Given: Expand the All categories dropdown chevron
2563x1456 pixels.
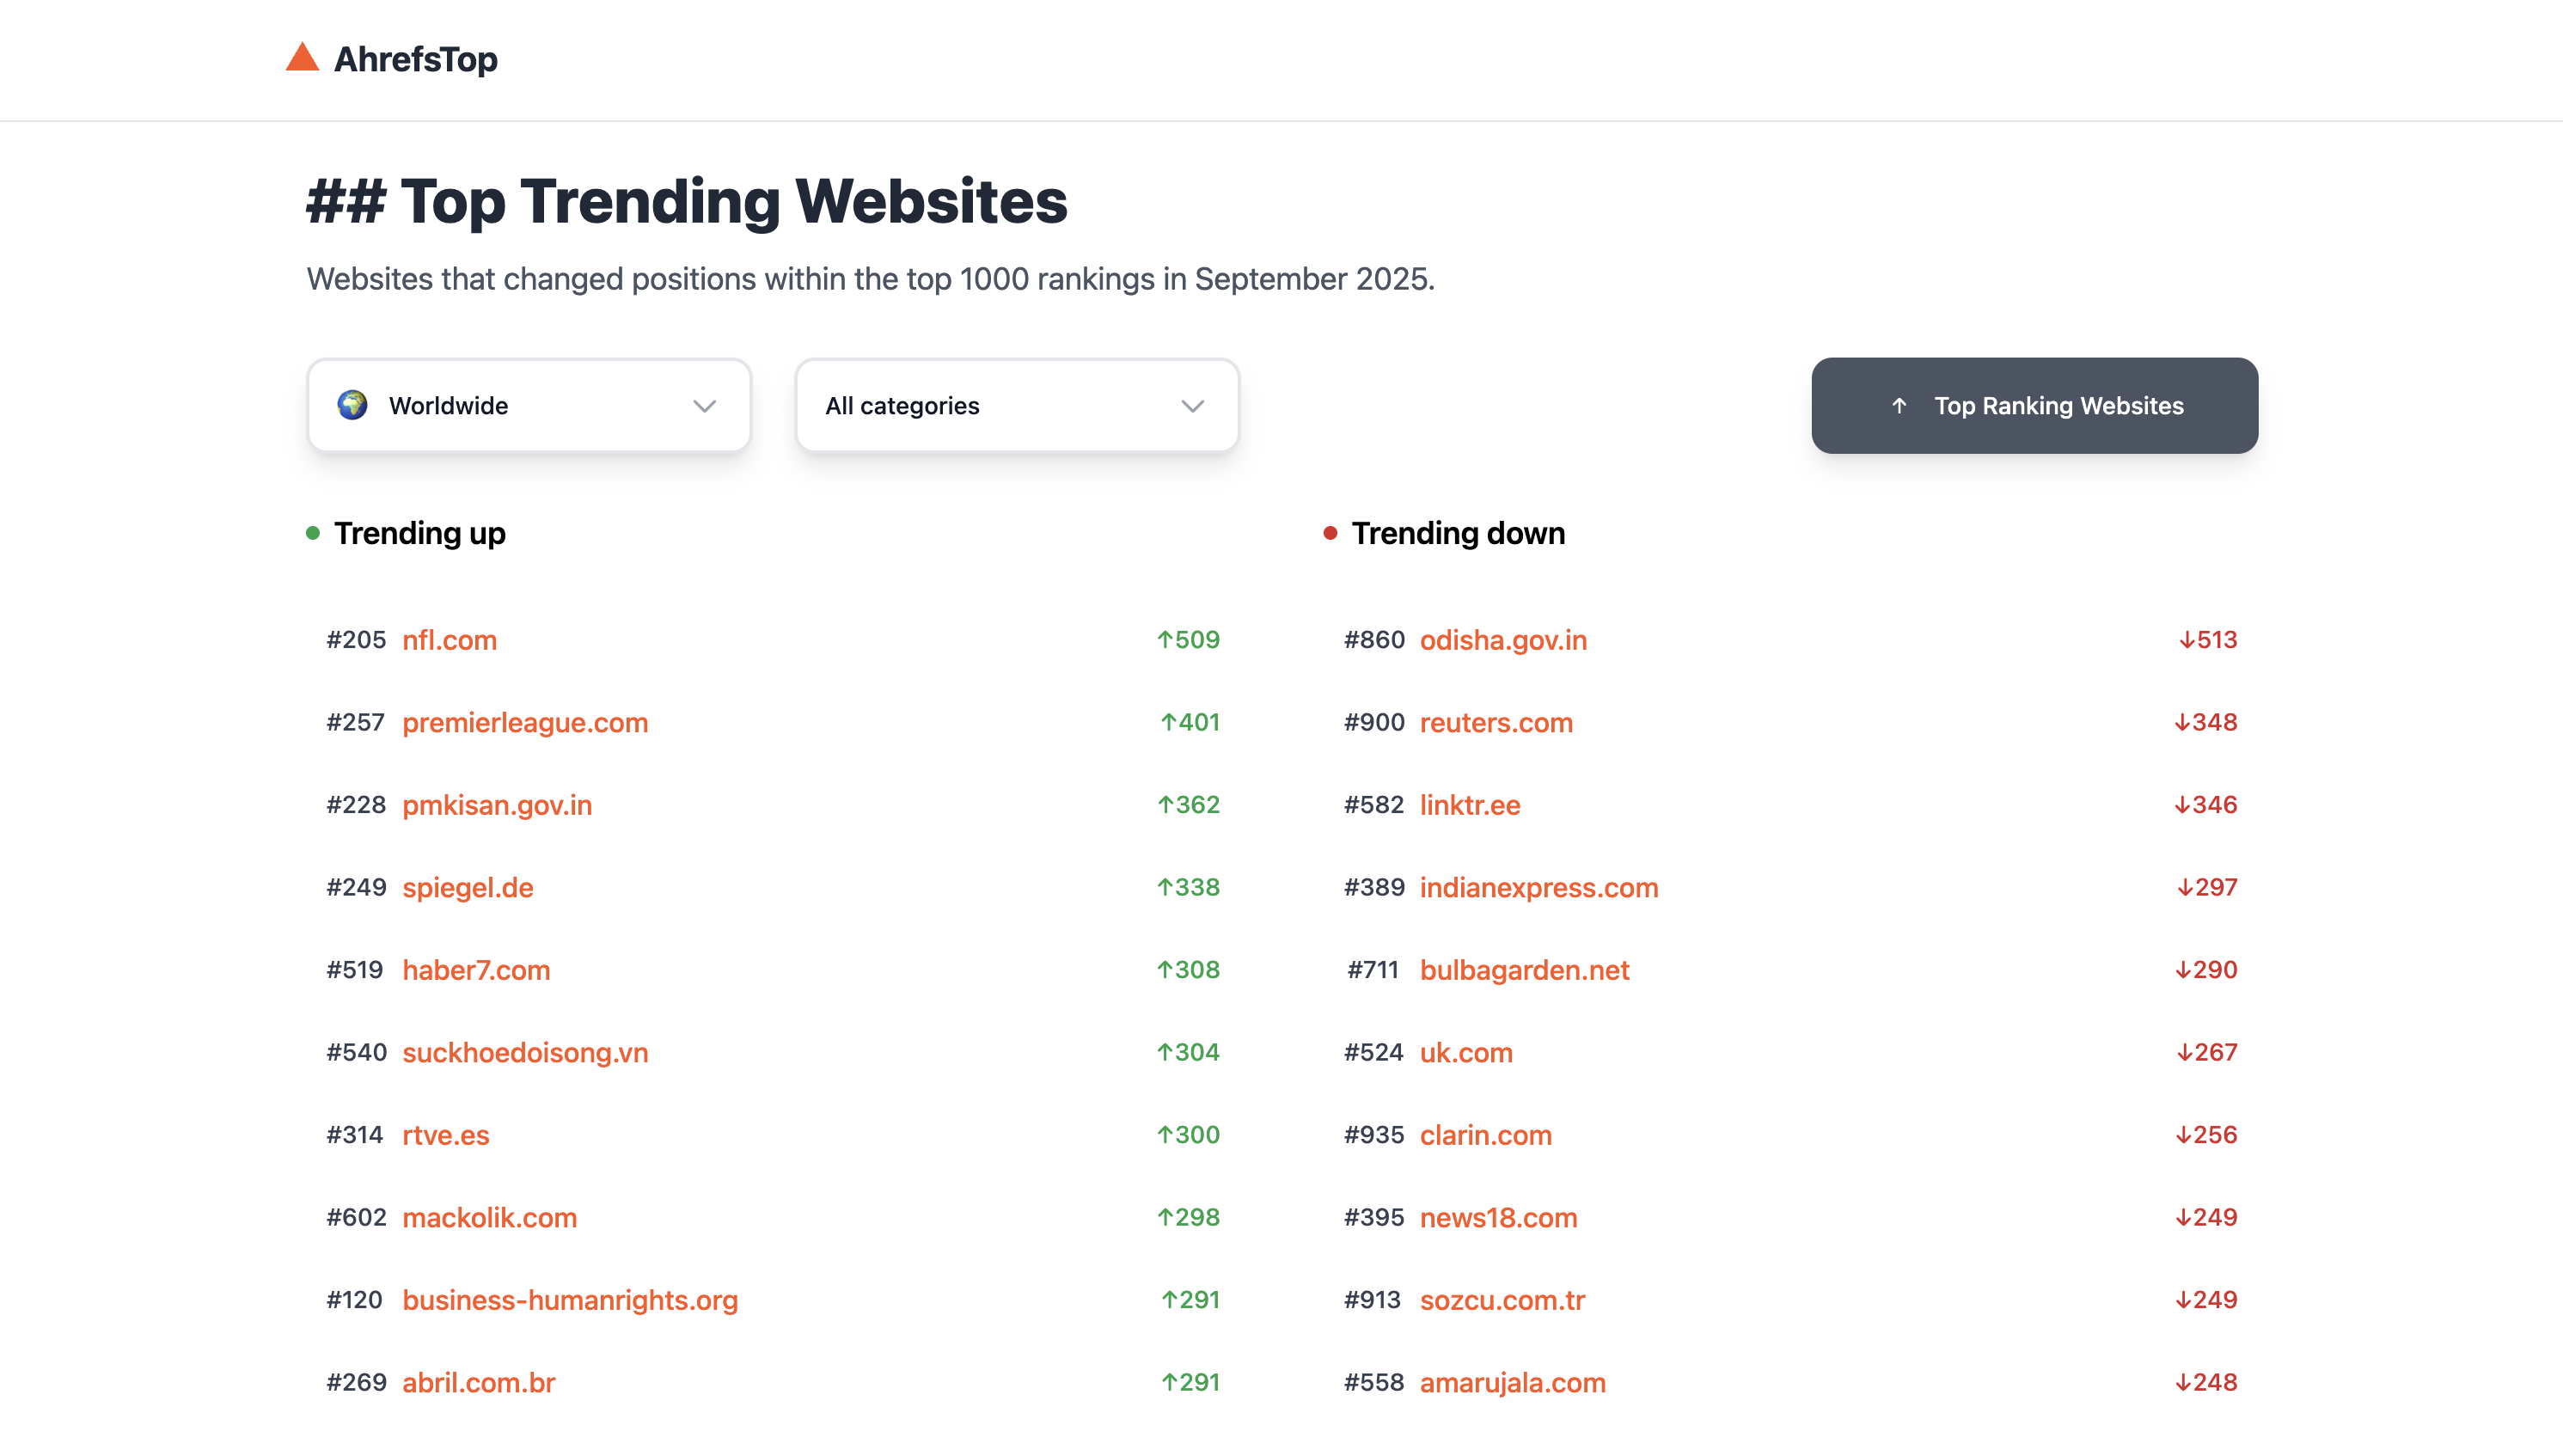Looking at the screenshot, I should coord(1192,406).
